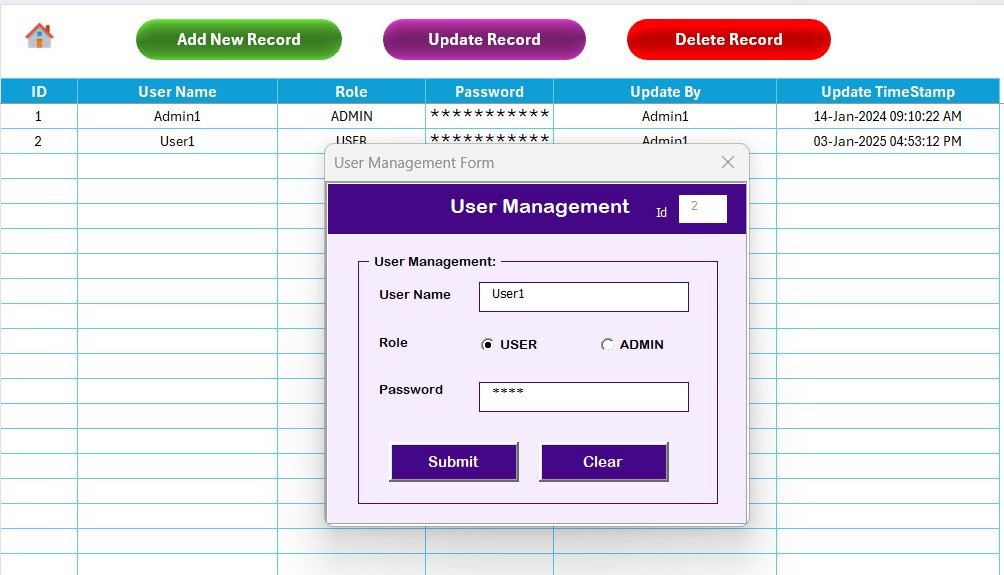This screenshot has height=575, width=1004.
Task: Click the red Delete Record button
Action: [x=729, y=40]
